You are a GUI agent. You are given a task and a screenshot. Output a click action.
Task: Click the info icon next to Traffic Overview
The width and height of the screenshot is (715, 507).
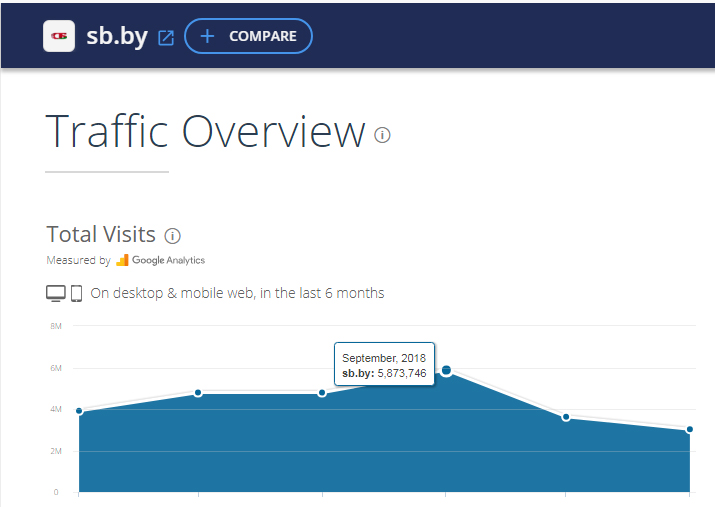coord(382,135)
